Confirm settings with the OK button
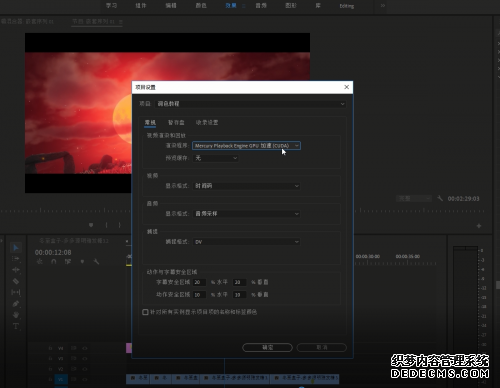Screen dimensions: 500x388 (267, 347)
